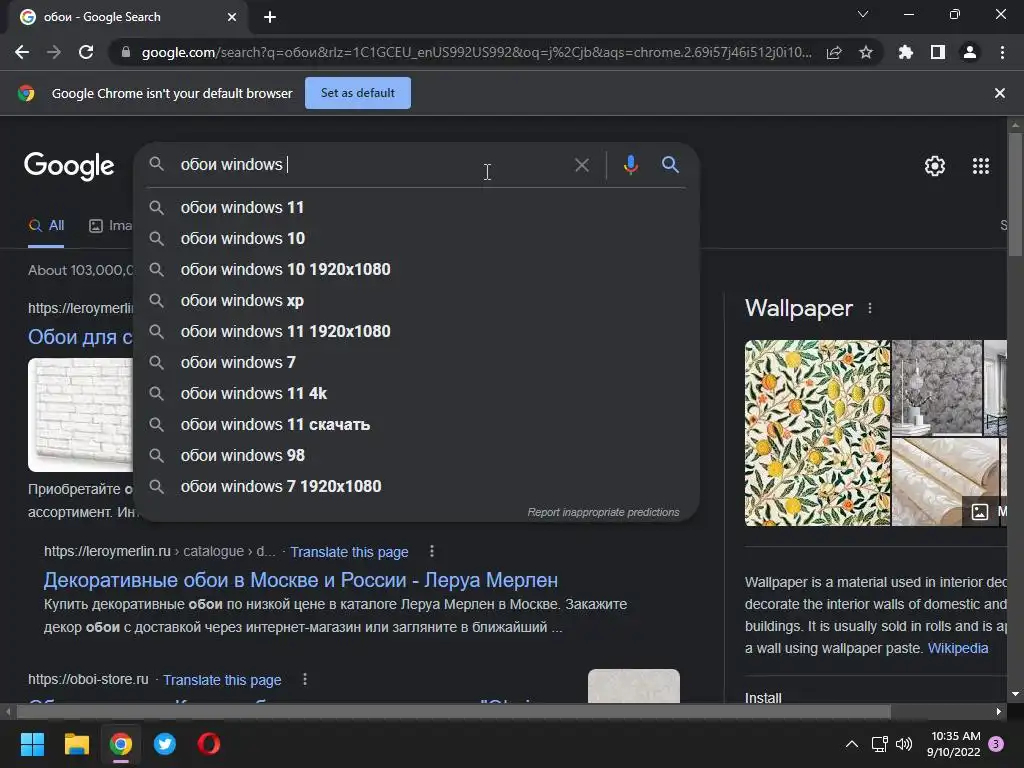
Task: Bookmark this tab with the star
Action: tap(866, 52)
